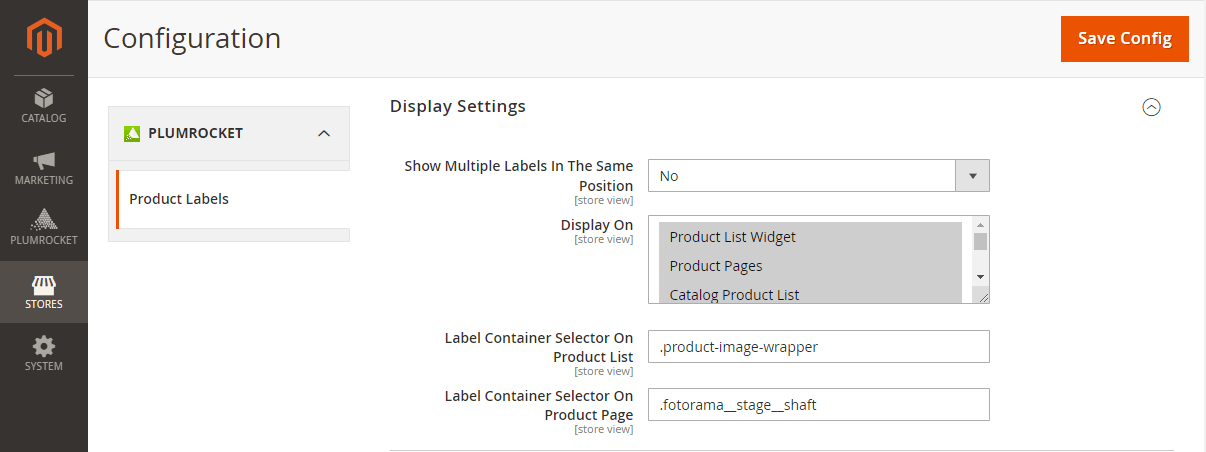Open Show Multiple Labels dropdown arrow
This screenshot has height=452, width=1206.
972,175
